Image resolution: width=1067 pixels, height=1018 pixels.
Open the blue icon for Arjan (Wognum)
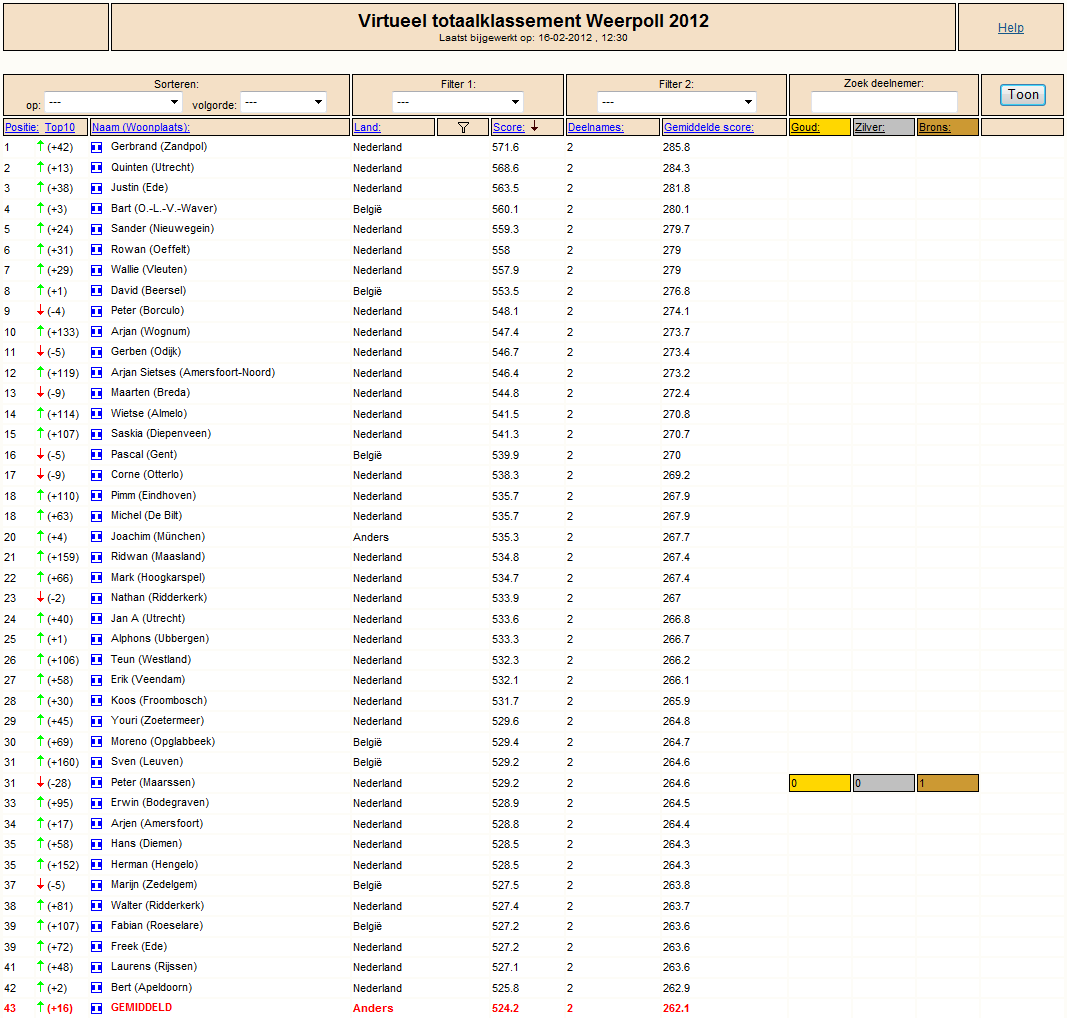coord(97,332)
